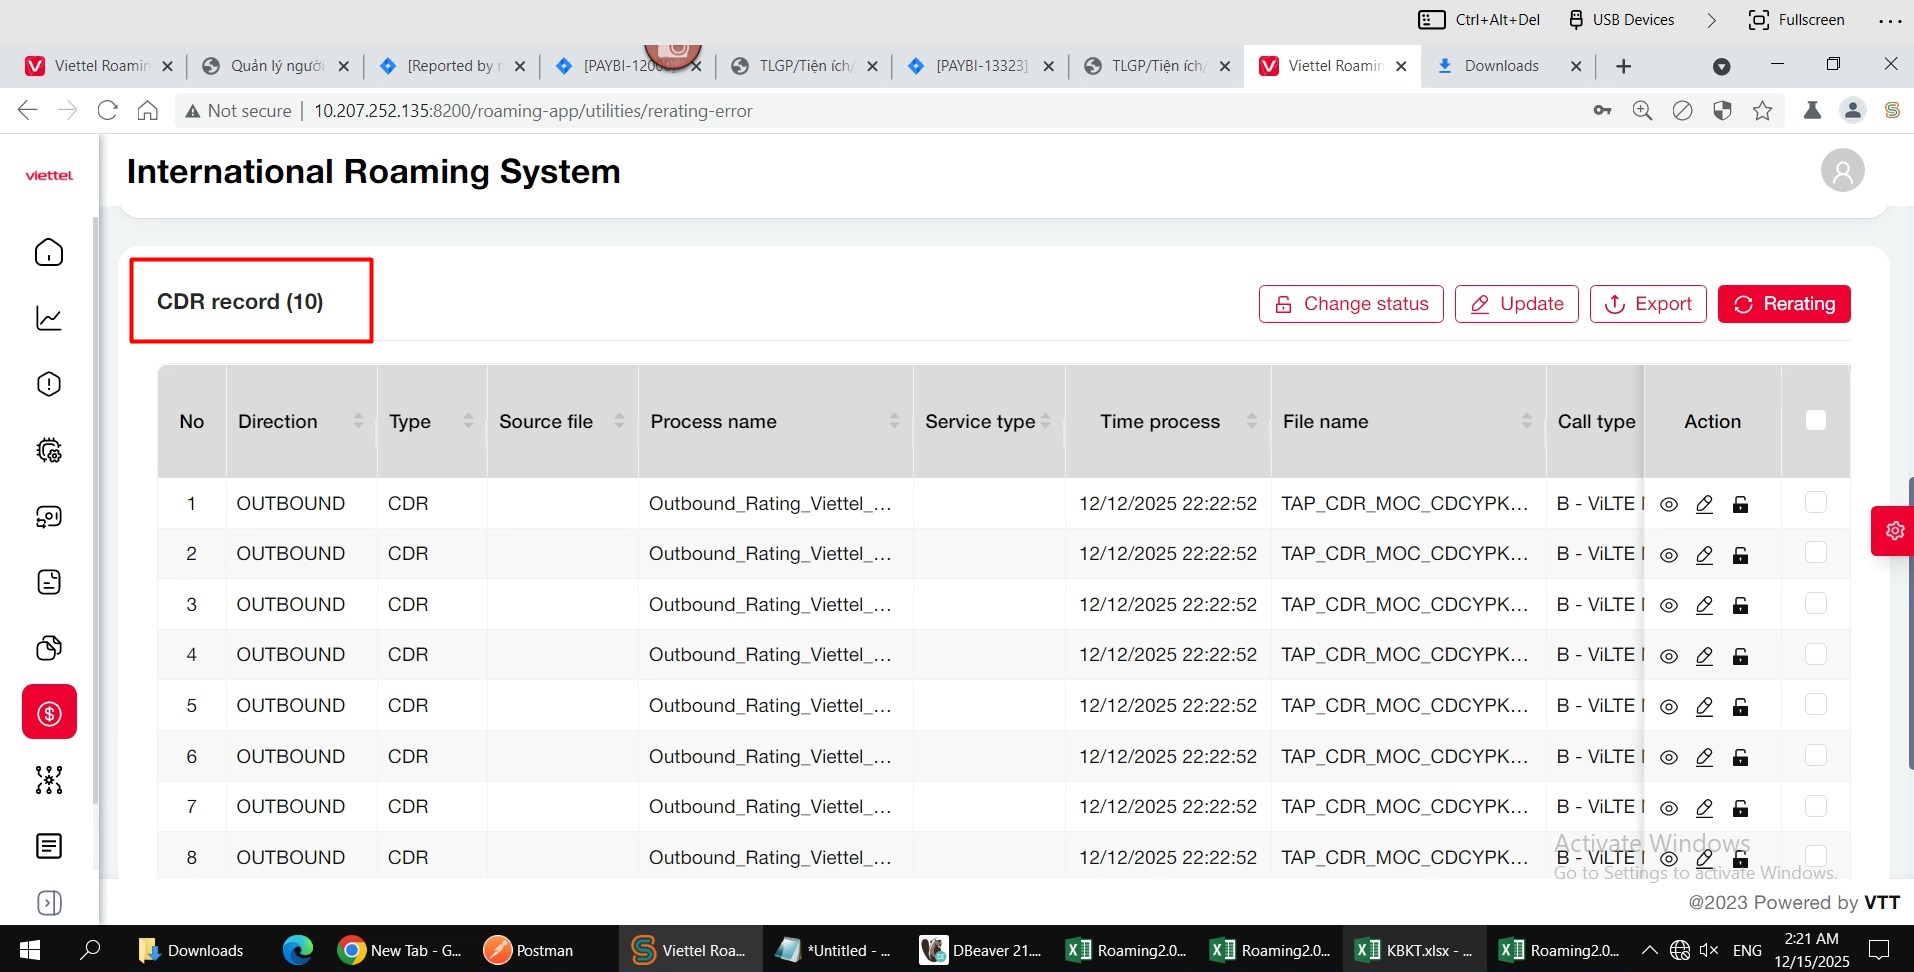Sort by Direction column arrows

358,421
